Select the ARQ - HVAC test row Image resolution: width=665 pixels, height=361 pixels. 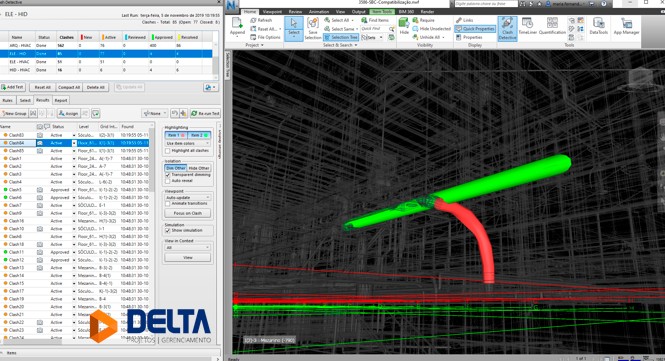(x=106, y=45)
